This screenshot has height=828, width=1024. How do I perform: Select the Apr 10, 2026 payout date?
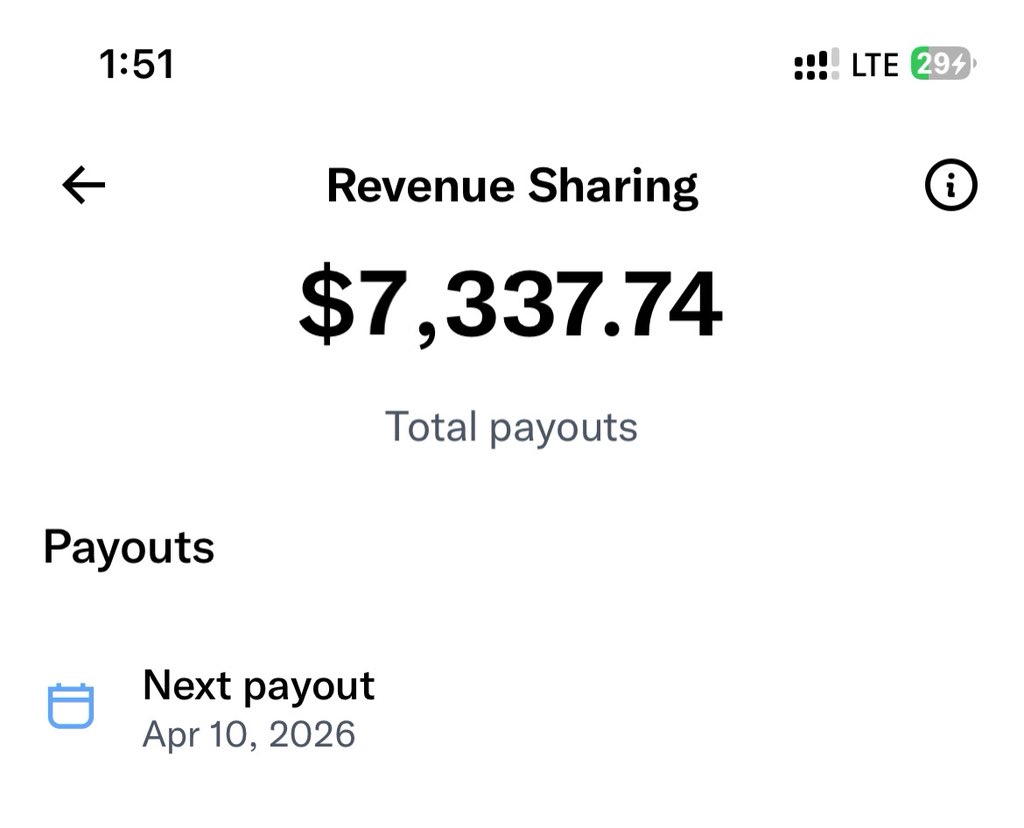point(249,733)
